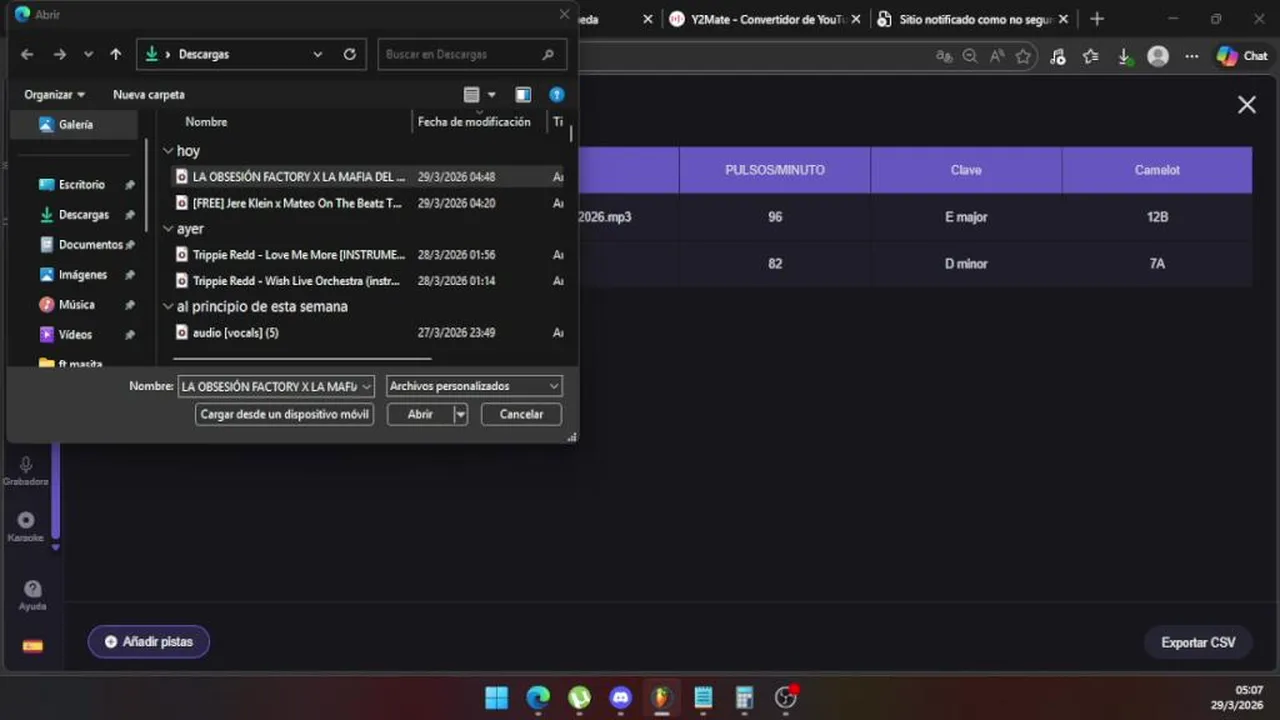This screenshot has width=1280, height=720.
Task: Open the media control music icon
Action: (1058, 57)
